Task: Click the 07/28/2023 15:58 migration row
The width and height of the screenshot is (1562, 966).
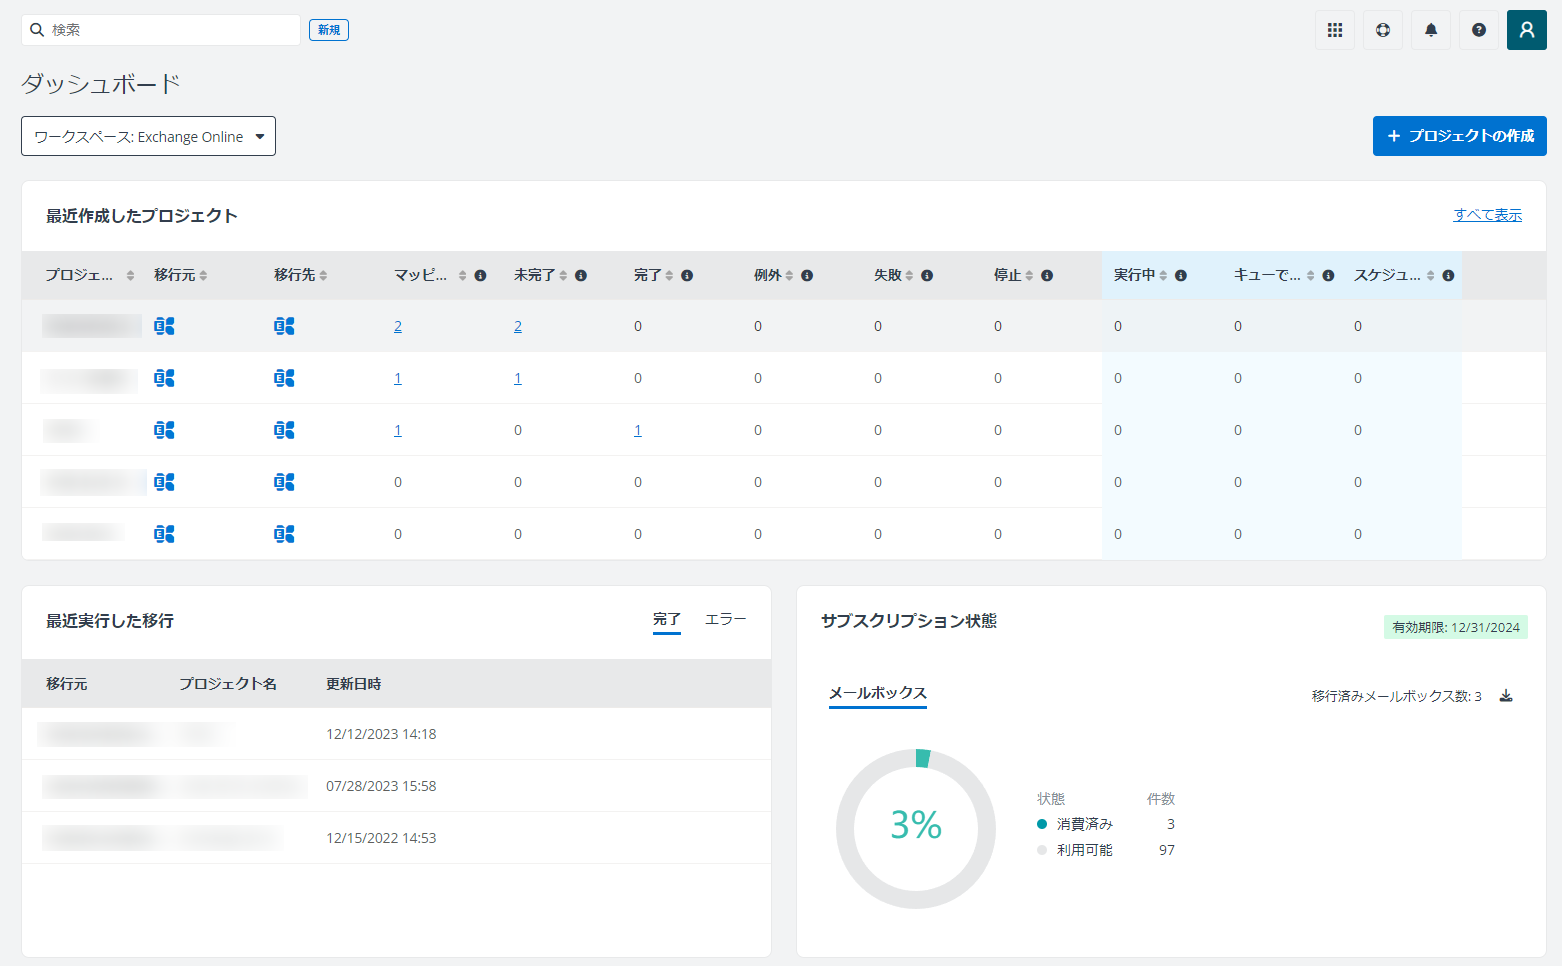Action: pos(396,786)
